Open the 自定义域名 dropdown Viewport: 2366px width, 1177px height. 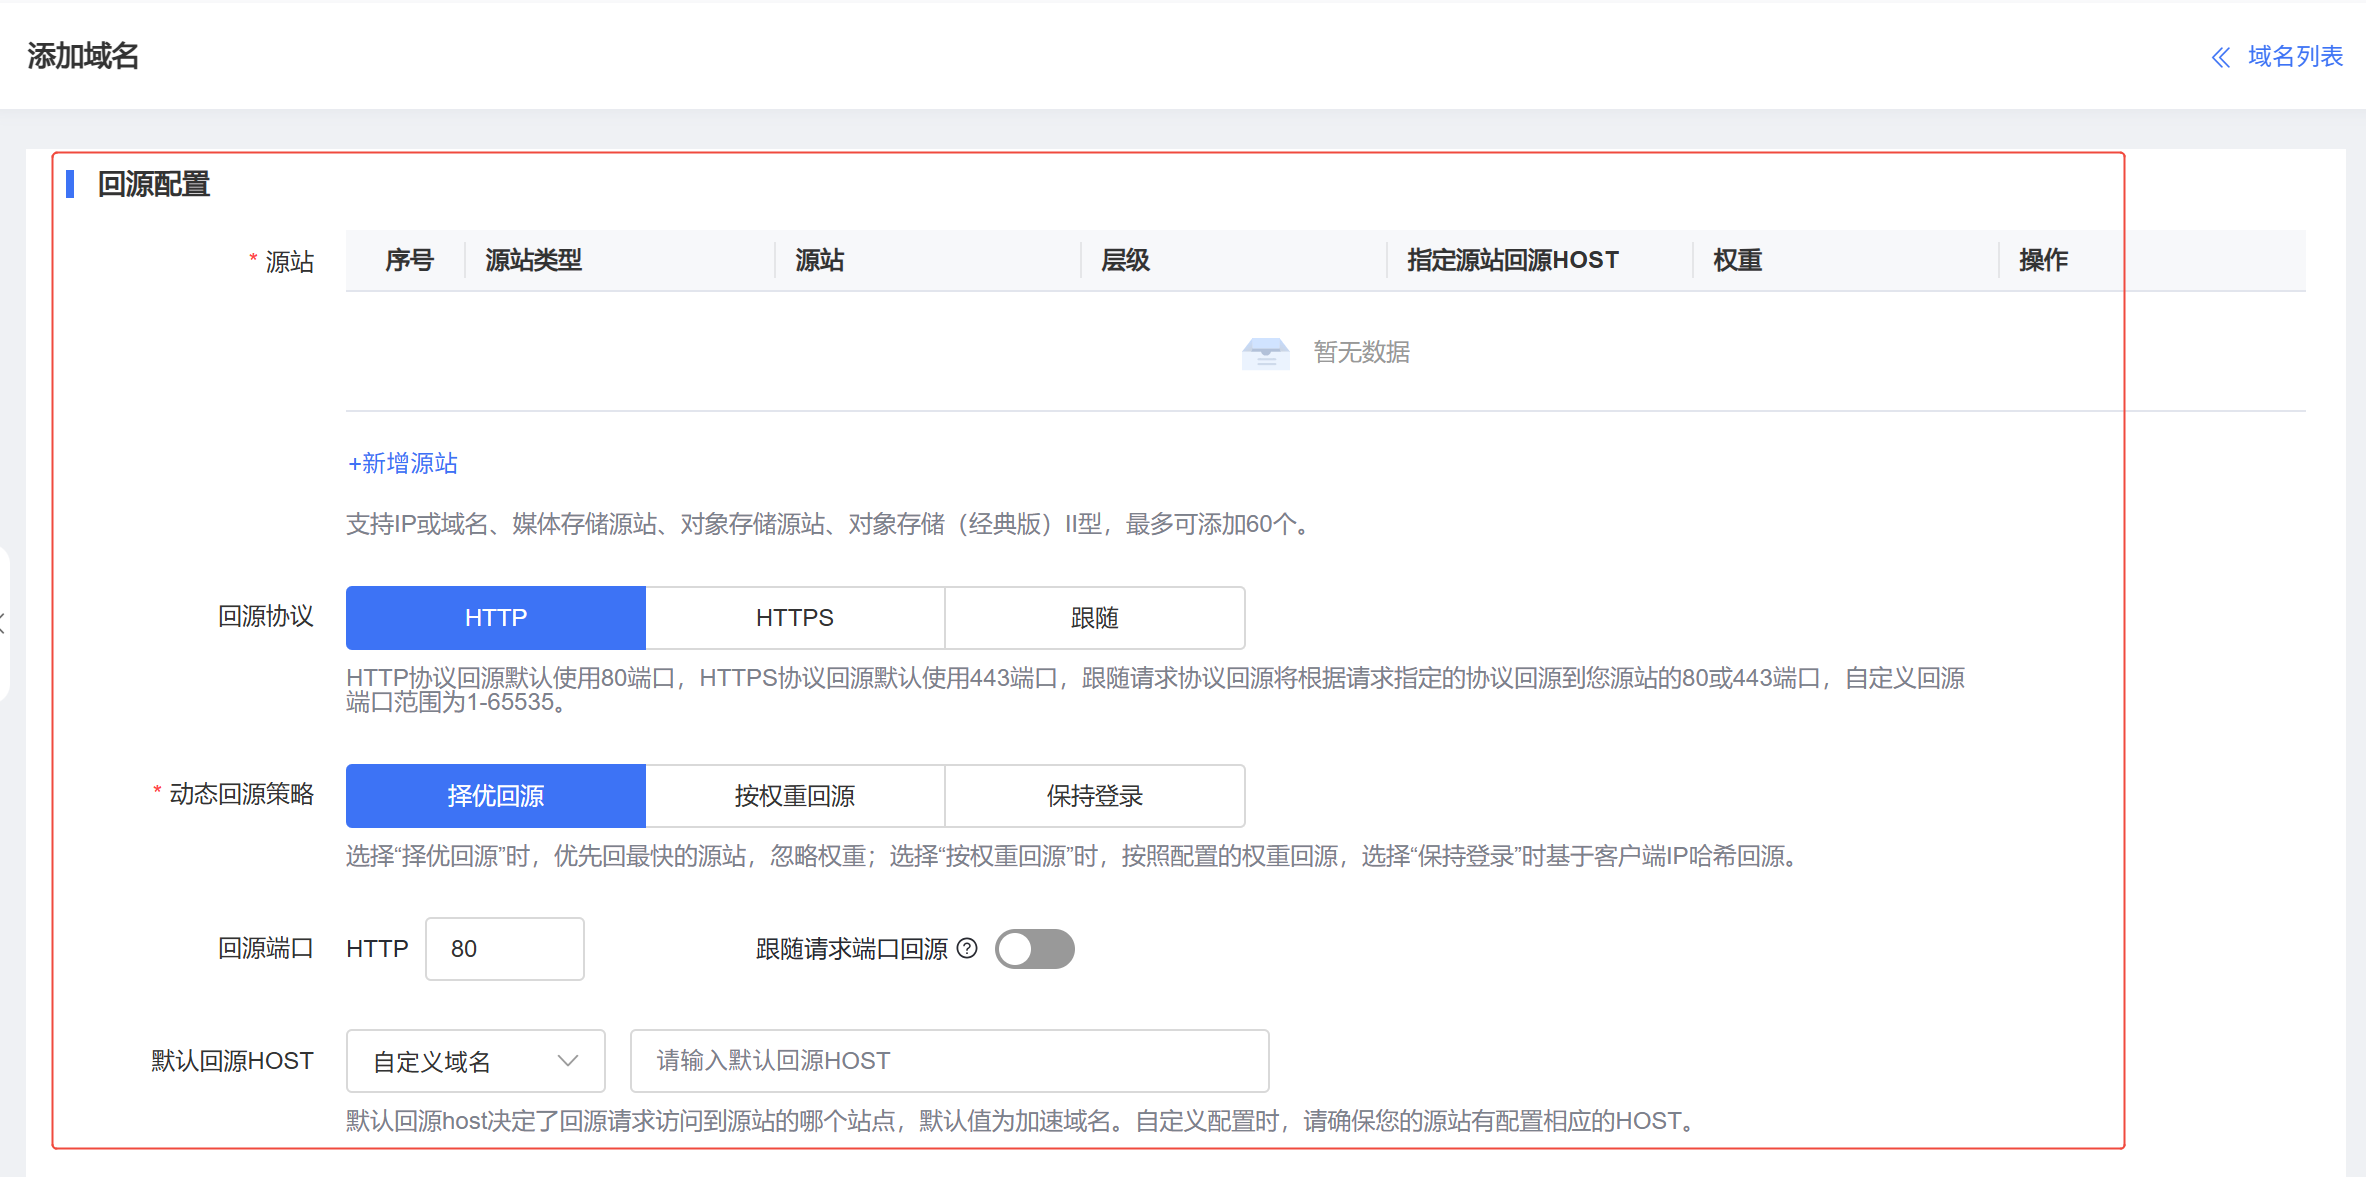click(475, 1061)
